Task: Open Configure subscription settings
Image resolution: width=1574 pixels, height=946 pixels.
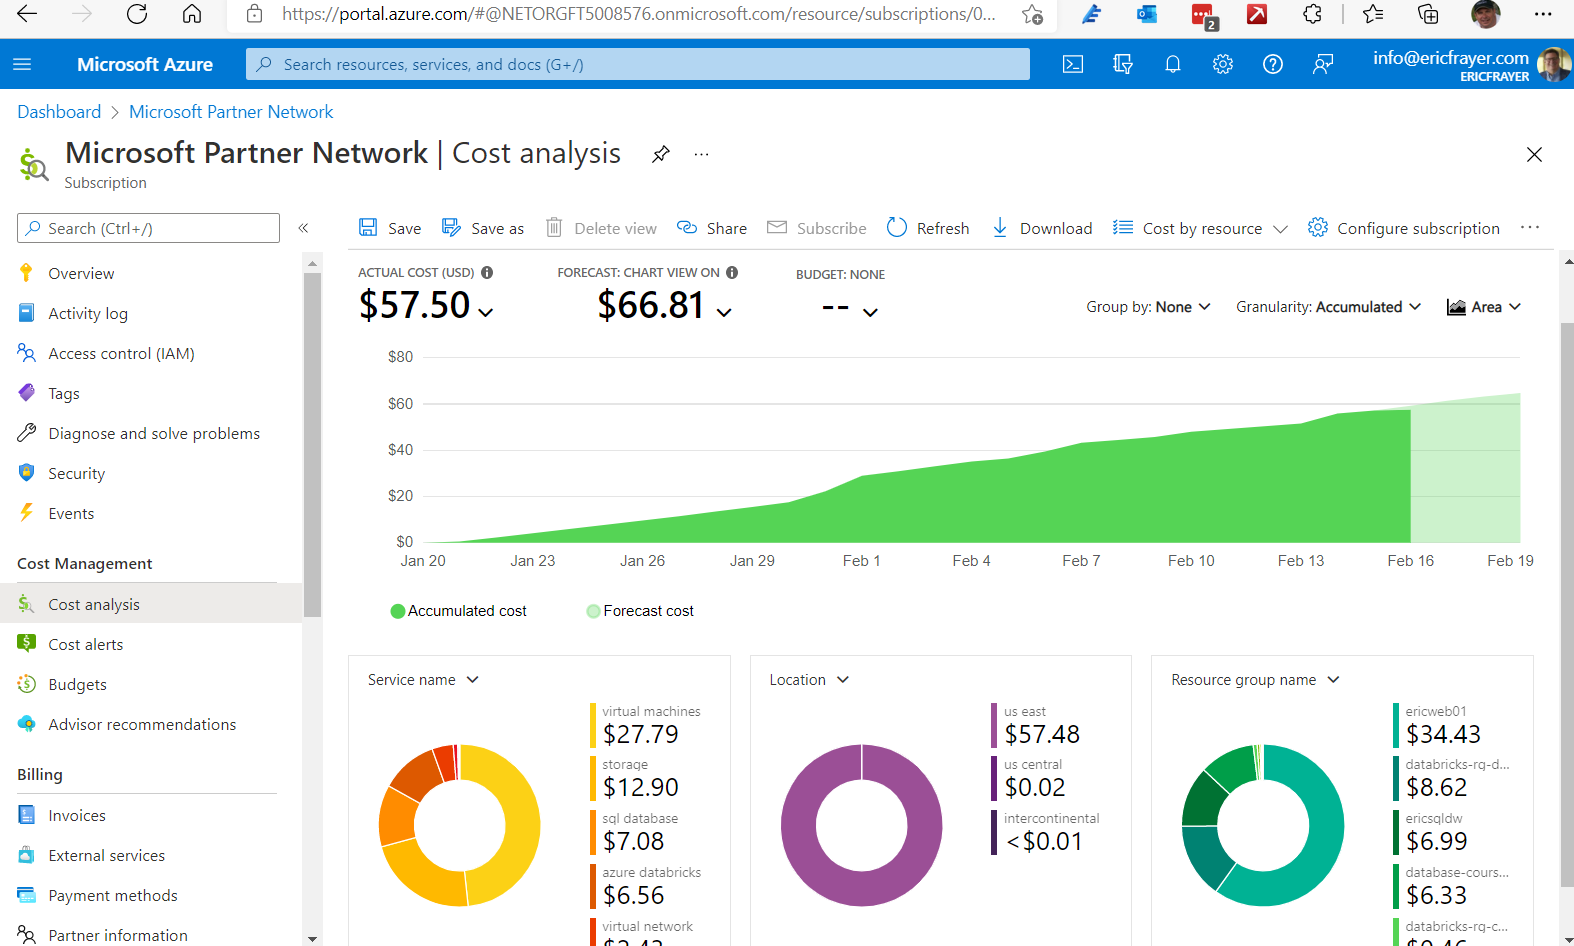Action: click(x=1404, y=228)
